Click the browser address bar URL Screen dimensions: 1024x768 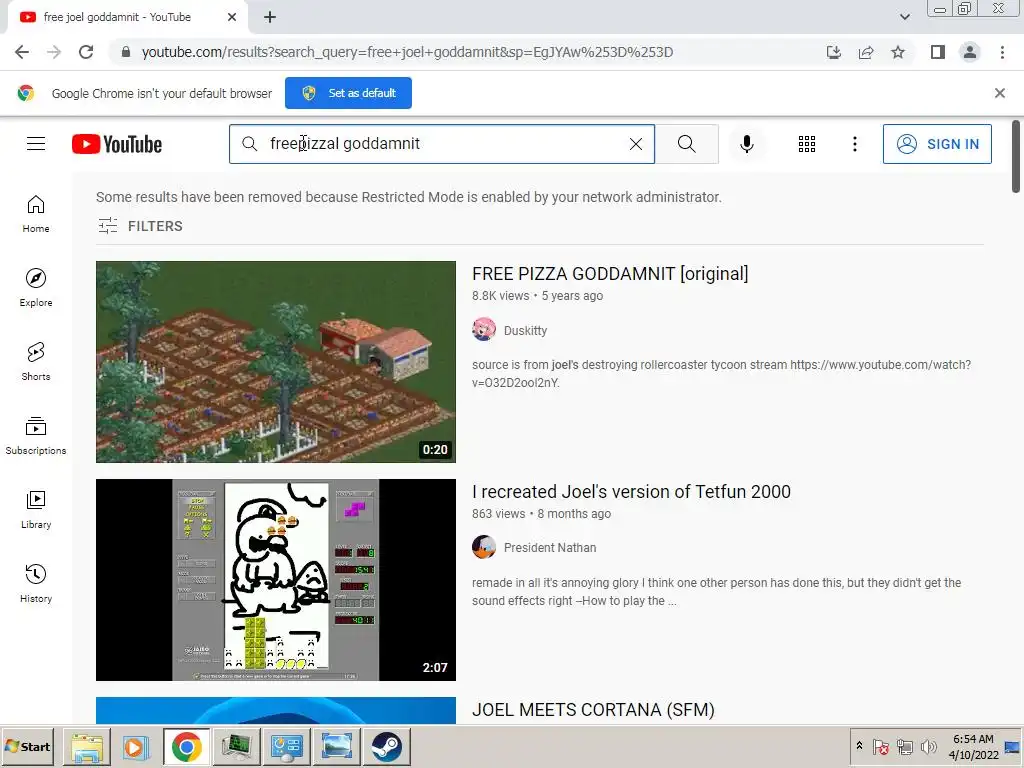pyautogui.click(x=408, y=52)
